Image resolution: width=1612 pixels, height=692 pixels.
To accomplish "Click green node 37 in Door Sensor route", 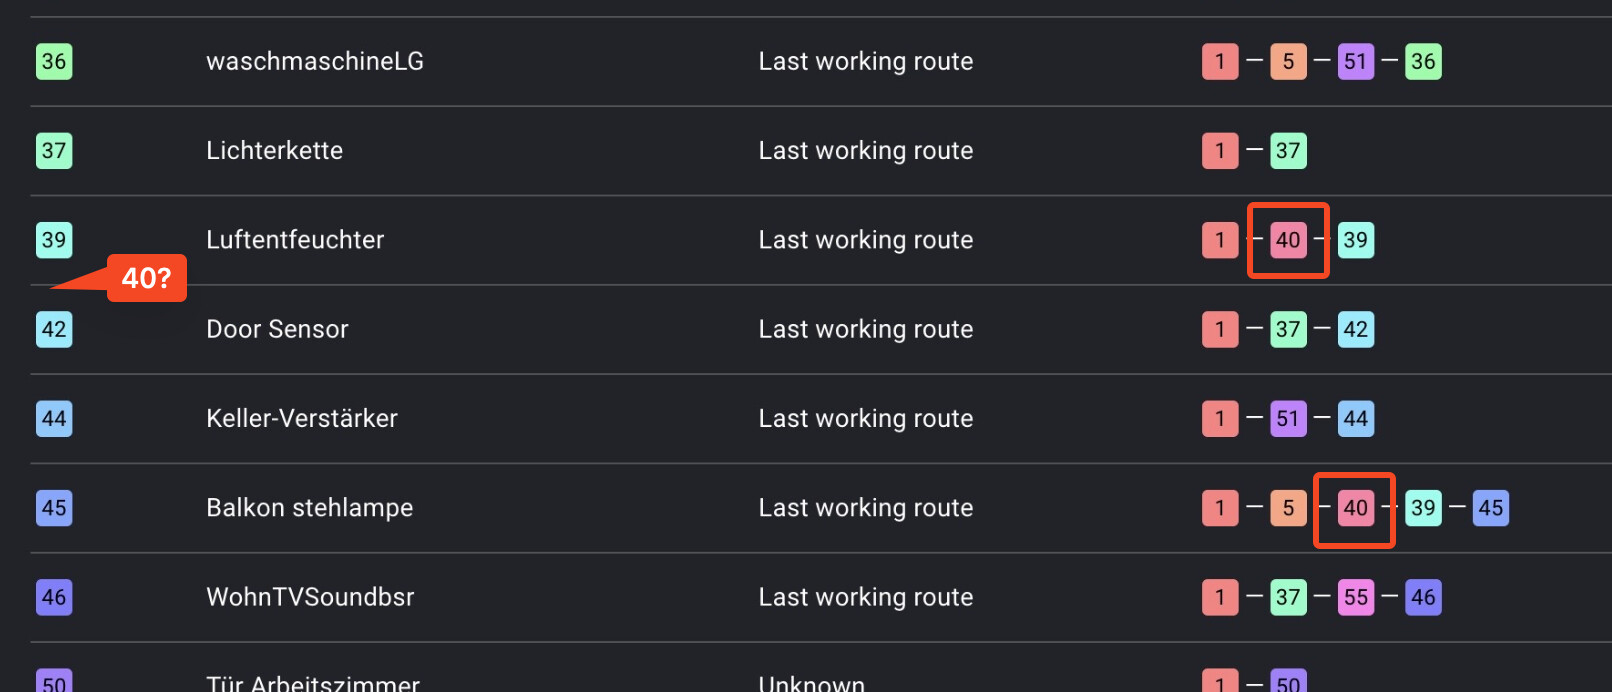I will pos(1288,329).
